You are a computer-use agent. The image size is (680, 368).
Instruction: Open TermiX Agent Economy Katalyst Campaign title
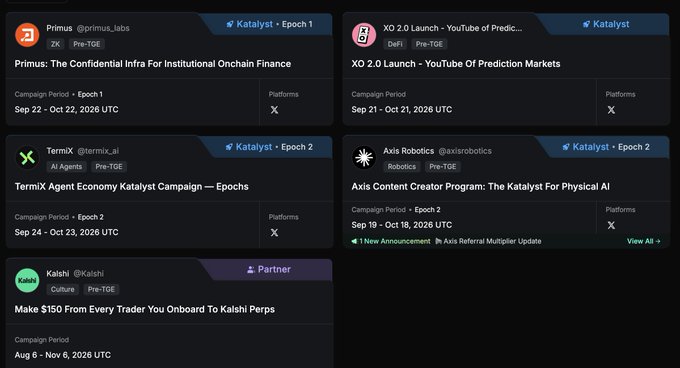[x=131, y=186]
